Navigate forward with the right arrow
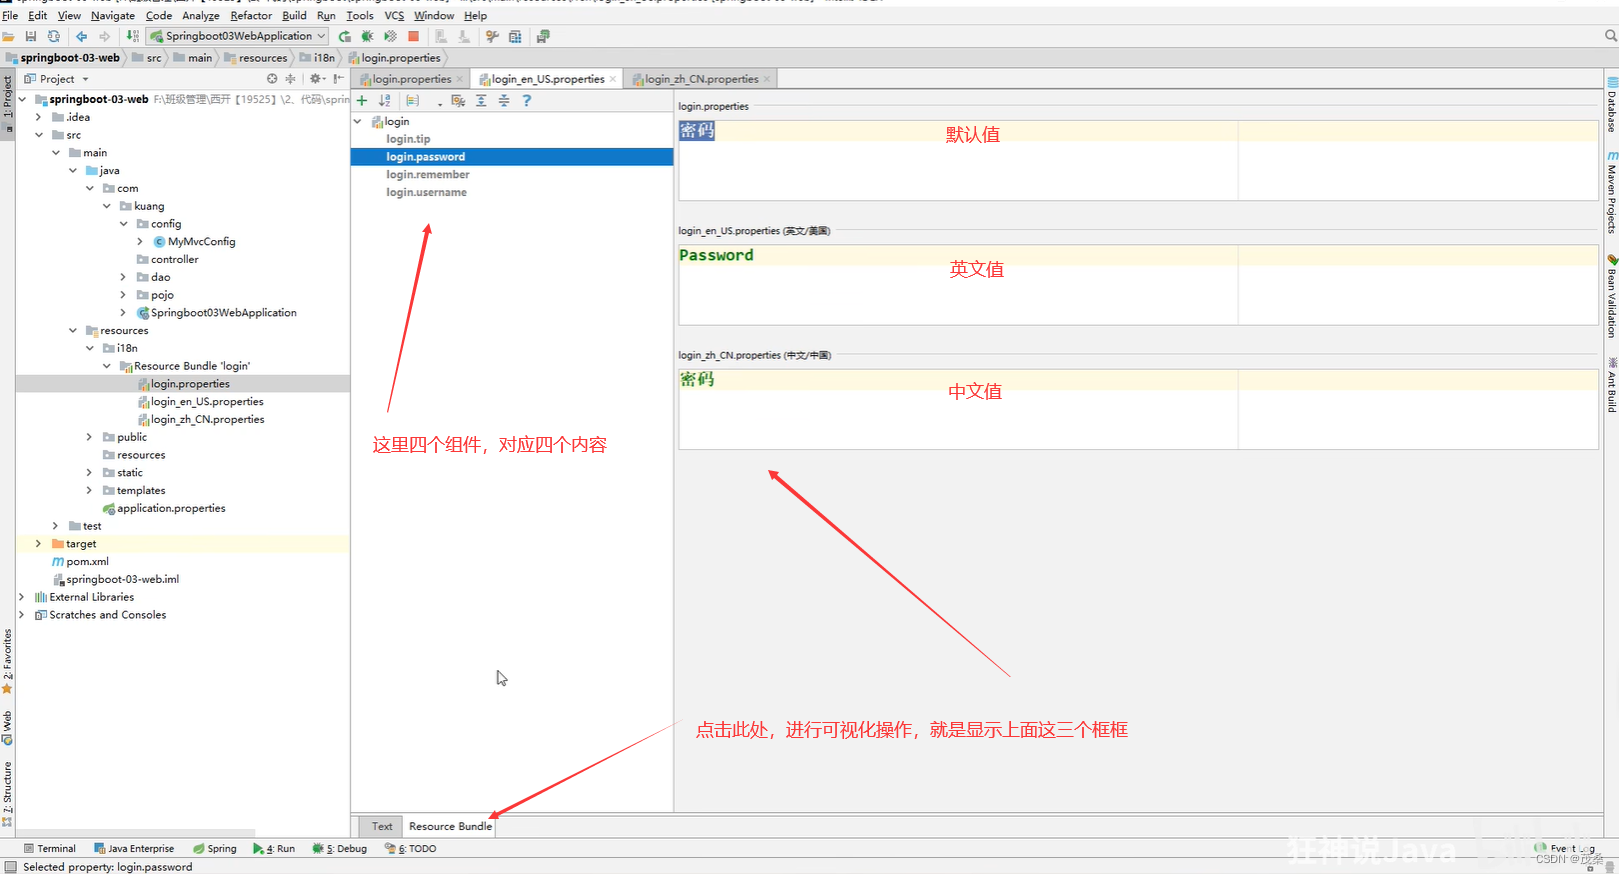 [105, 36]
